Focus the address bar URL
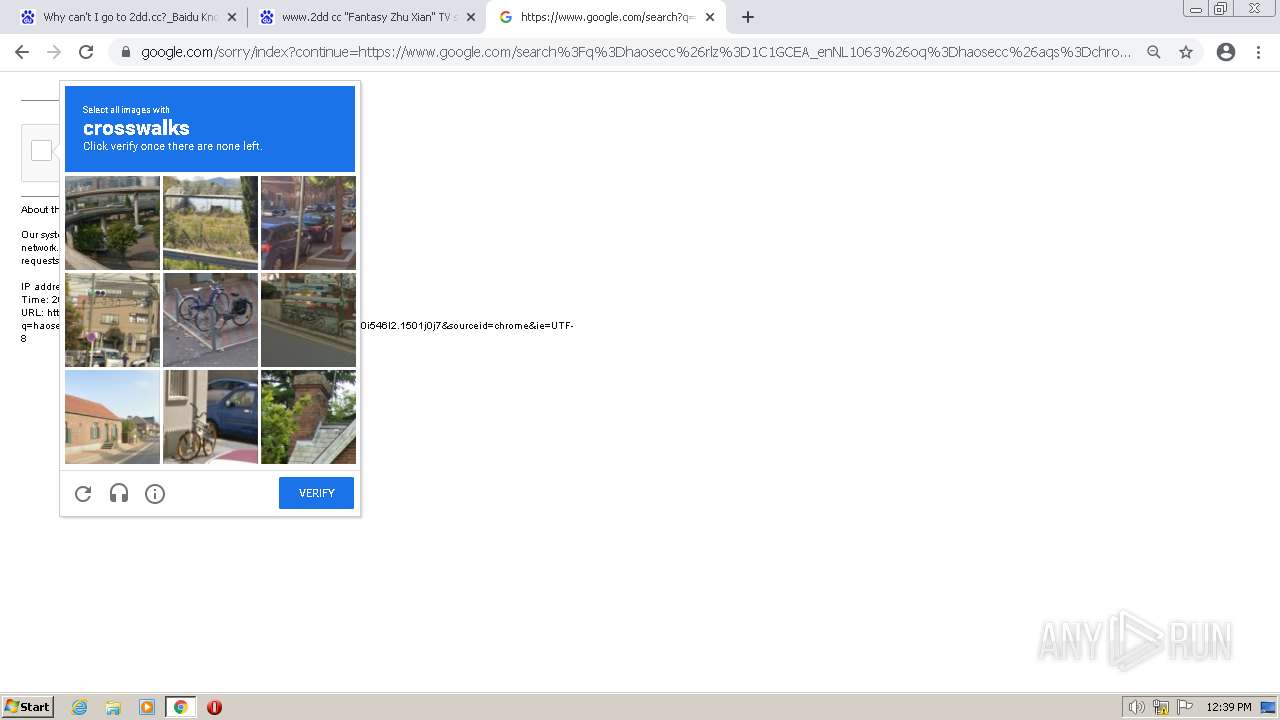The width and height of the screenshot is (1280, 720). click(636, 52)
